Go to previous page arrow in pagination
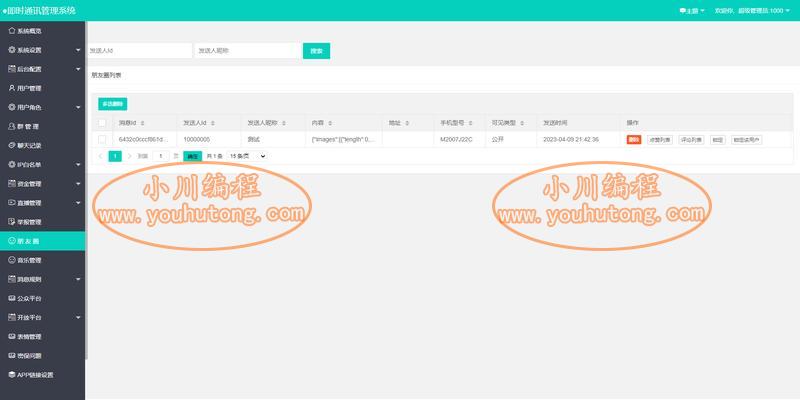The image size is (800, 400). point(101,156)
